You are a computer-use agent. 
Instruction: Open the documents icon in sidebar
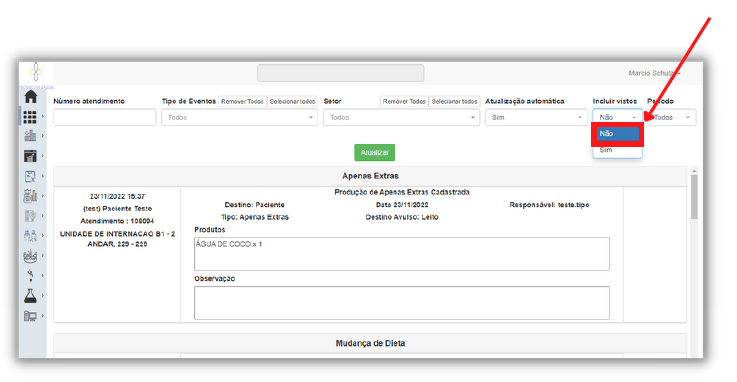pyautogui.click(x=30, y=216)
